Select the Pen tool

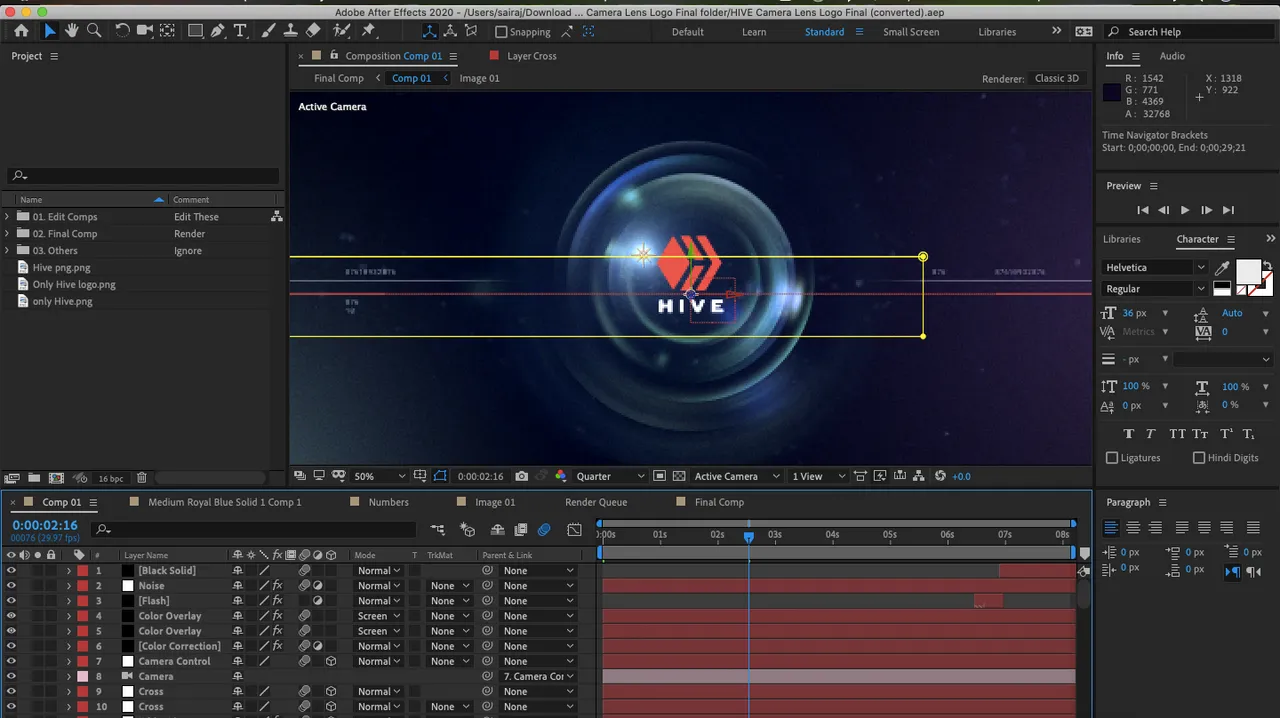[x=216, y=31]
